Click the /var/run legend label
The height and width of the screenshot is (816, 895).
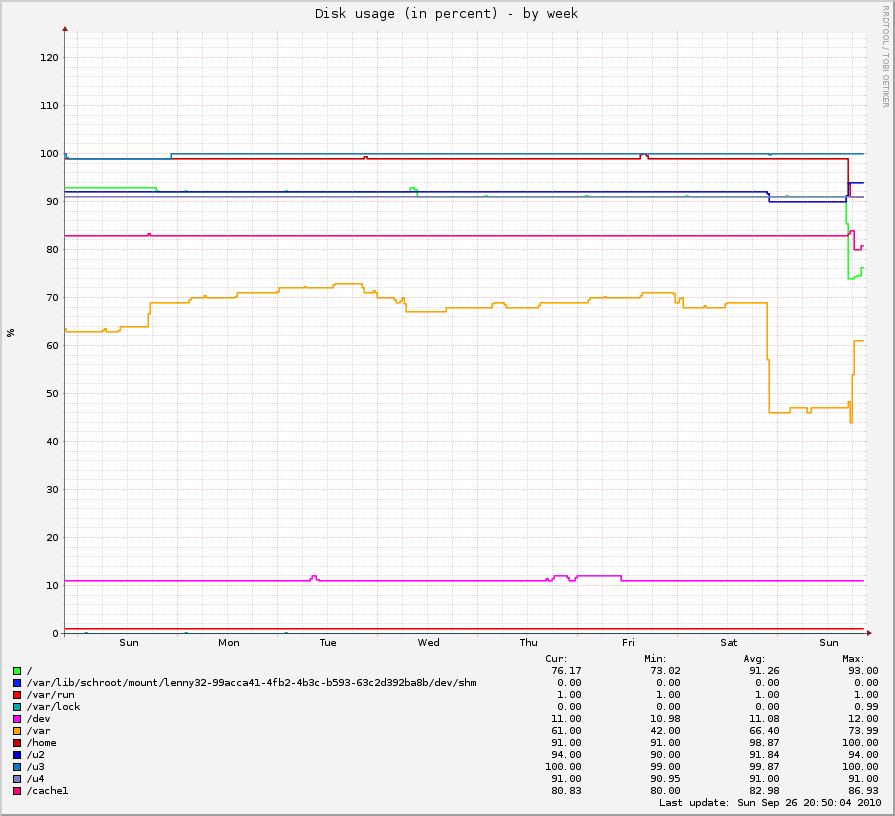coord(51,695)
